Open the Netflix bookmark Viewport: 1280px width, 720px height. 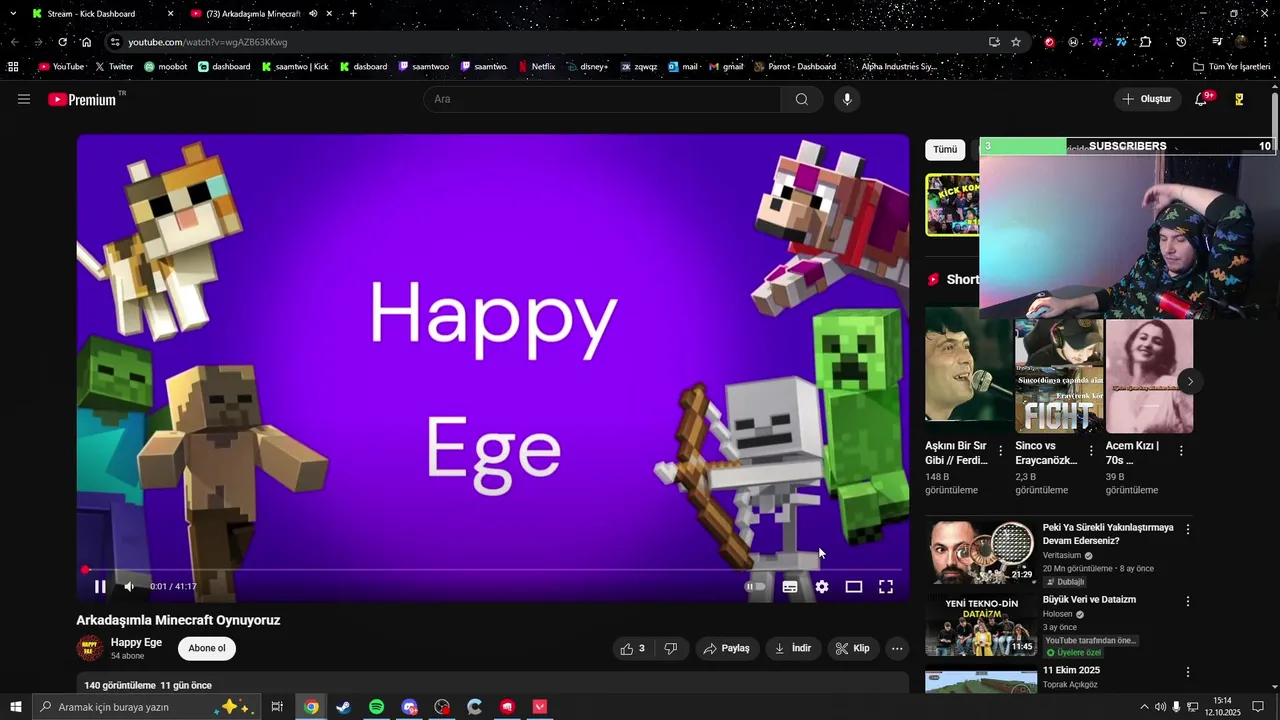coord(536,67)
